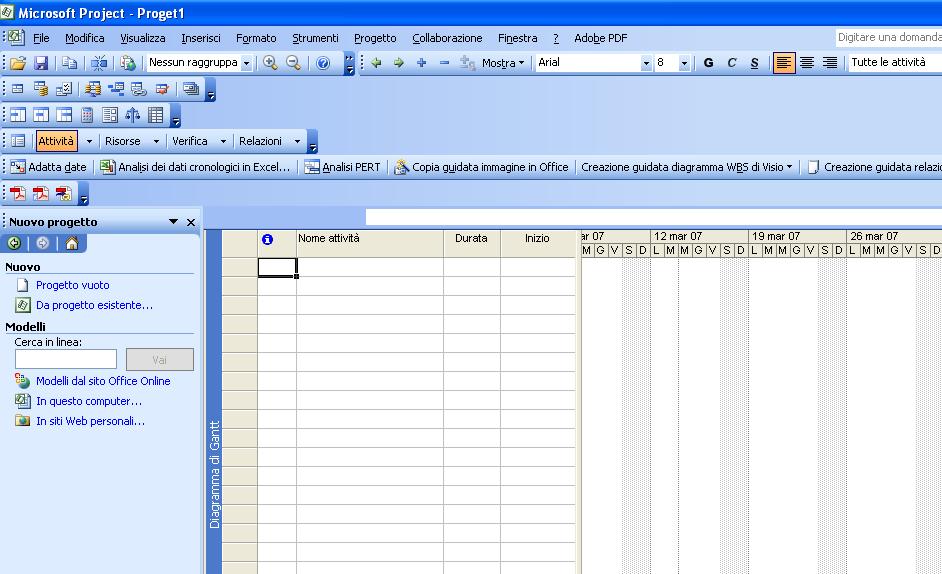
Task: Click the balance scale icon in the PERT toolbar
Action: click(x=133, y=115)
